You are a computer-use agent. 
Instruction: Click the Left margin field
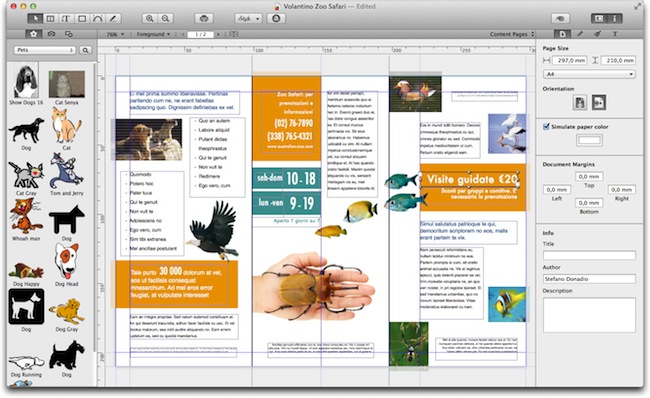(557, 189)
